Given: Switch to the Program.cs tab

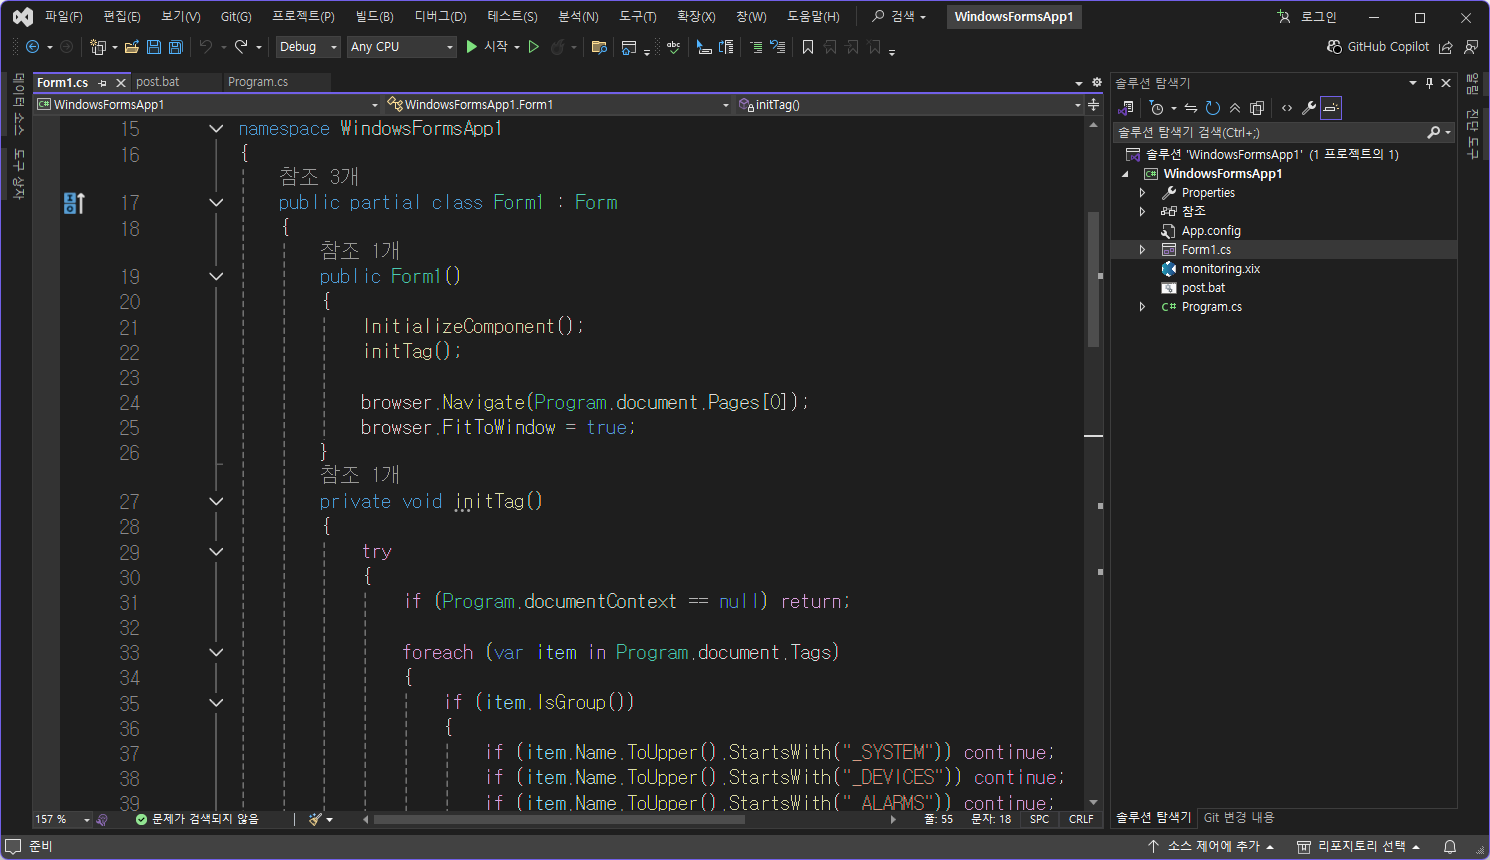Looking at the screenshot, I should [258, 82].
